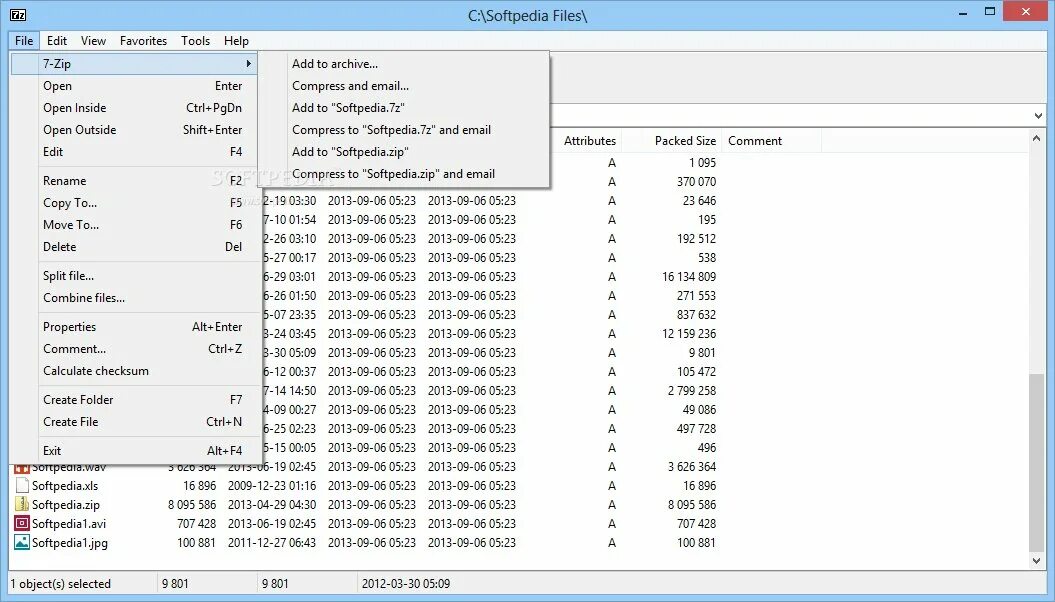
Task: Minimize the 7-Zip window
Action: (x=963, y=12)
